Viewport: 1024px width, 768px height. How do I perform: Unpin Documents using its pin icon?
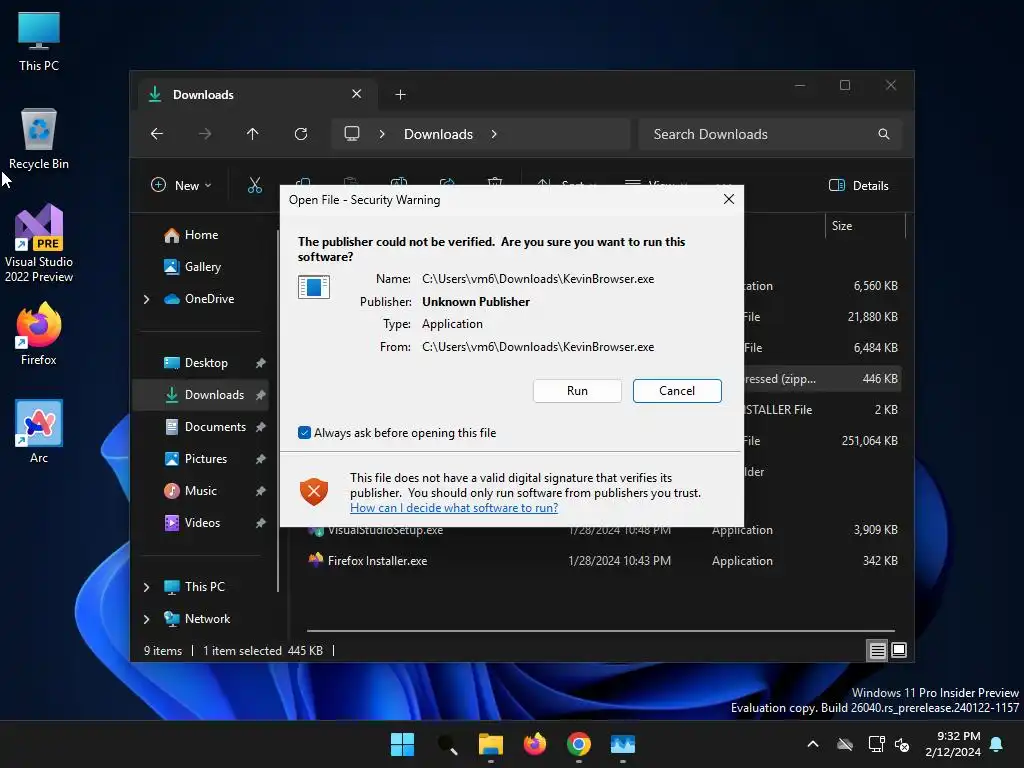pos(261,427)
